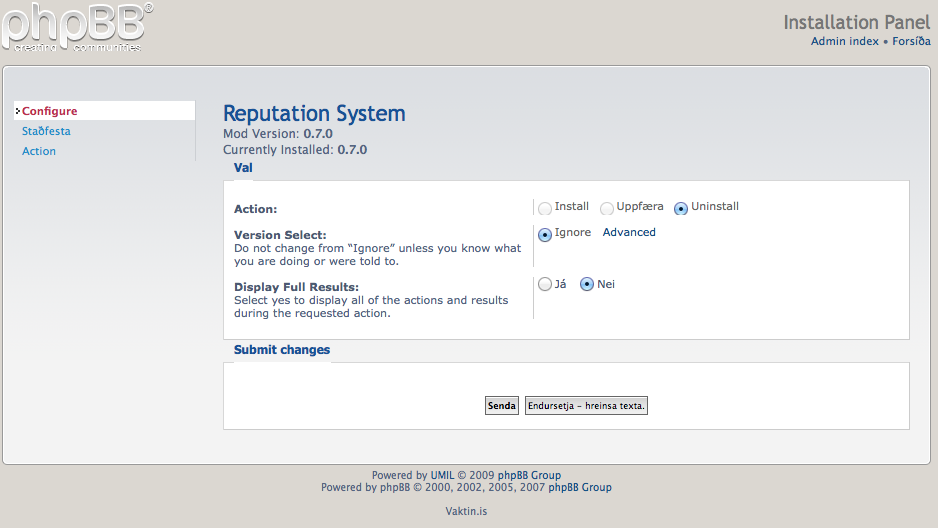Choose Nei for Display Full Results
Screen dimensions: 938x528
coord(587,285)
